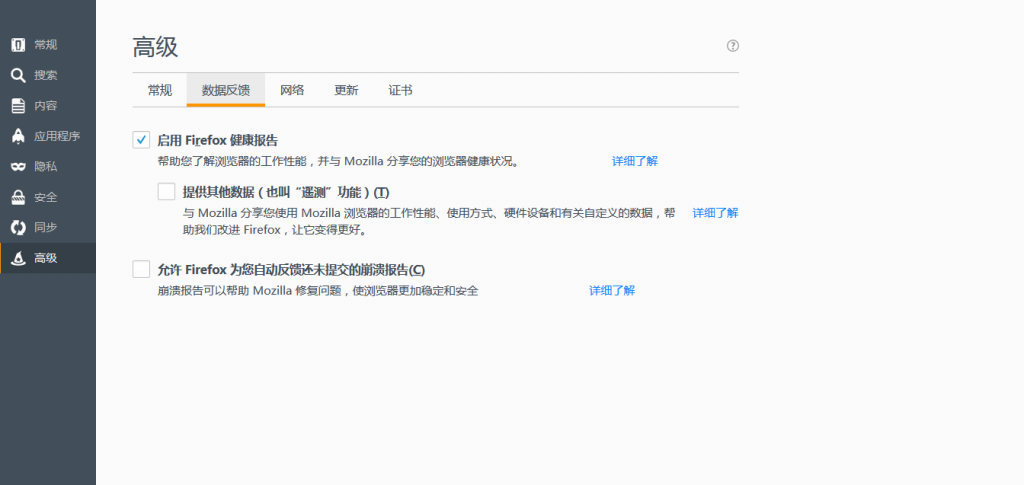Click description text 帮助您了解浏览器的工作性能

[338, 161]
